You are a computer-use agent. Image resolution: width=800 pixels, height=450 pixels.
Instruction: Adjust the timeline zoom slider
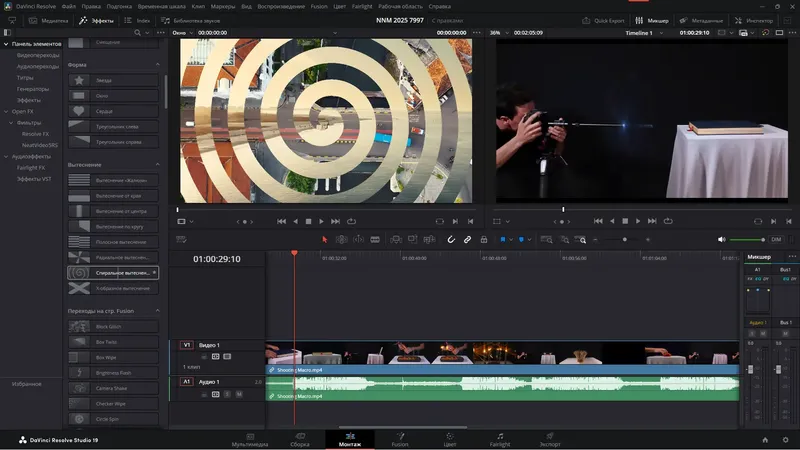click(x=625, y=239)
